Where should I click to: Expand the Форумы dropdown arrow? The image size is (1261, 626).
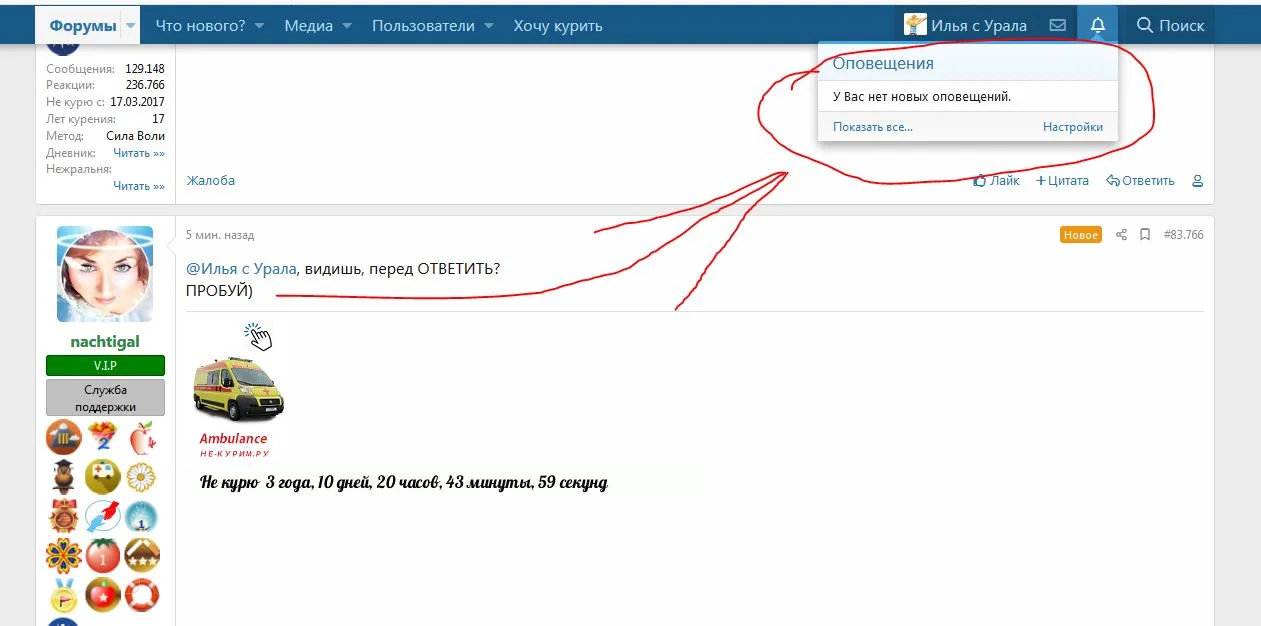point(128,25)
